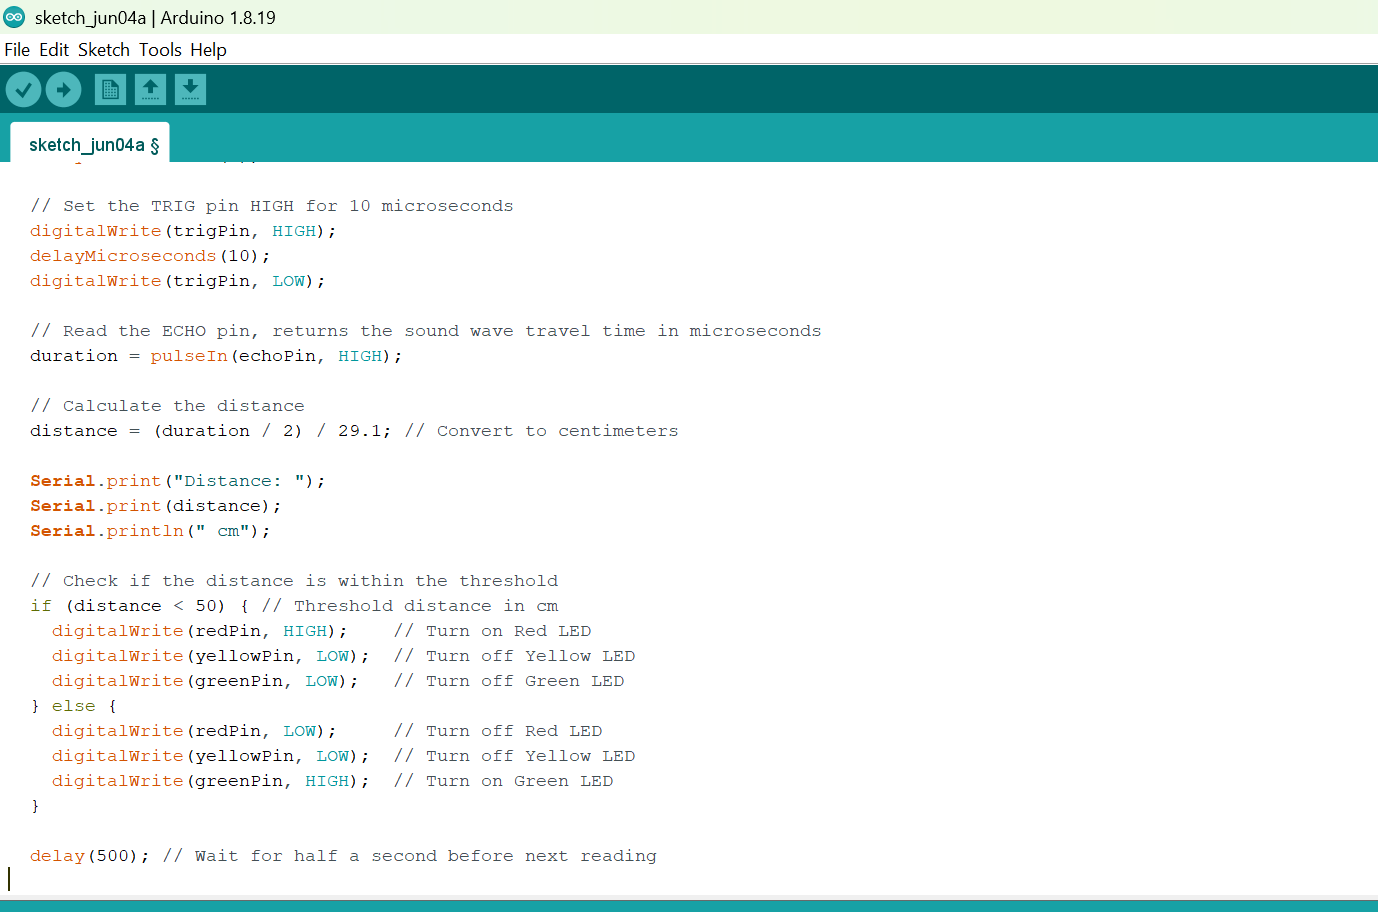Viewport: 1378px width, 912px height.
Task: Click the 'Threshold distance in cm' comment
Action: 410,606
